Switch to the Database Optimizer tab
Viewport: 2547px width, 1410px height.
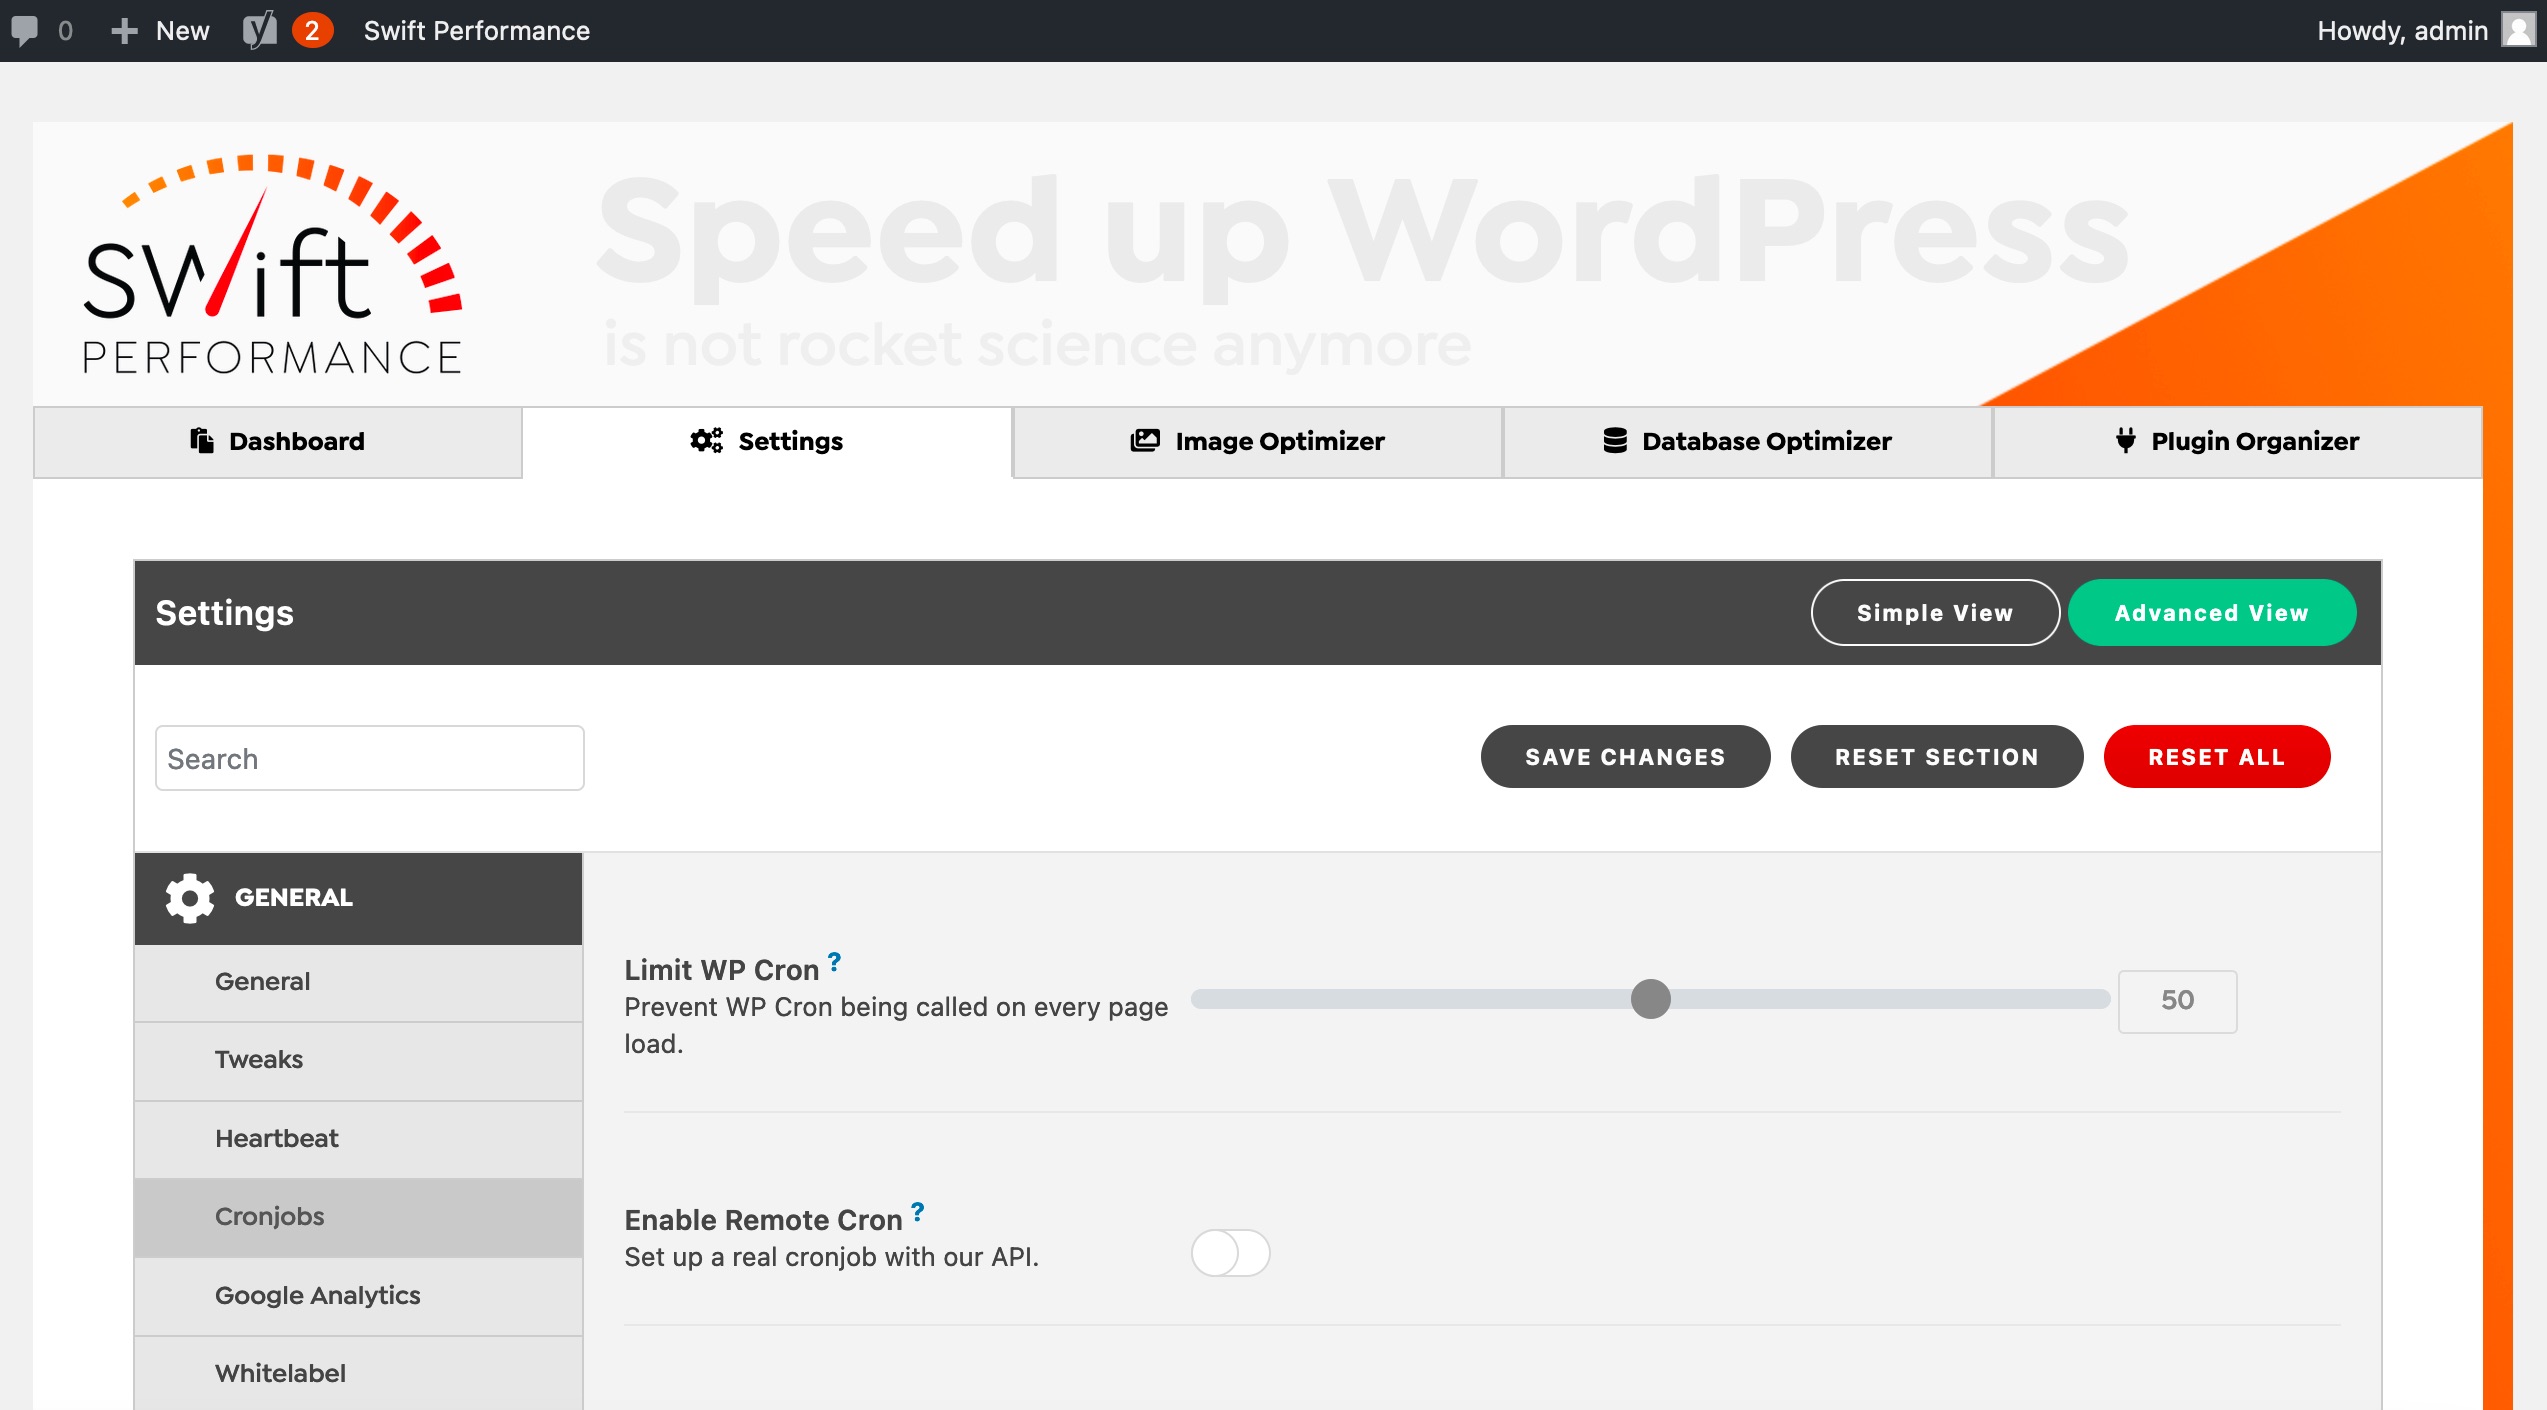tap(1747, 441)
